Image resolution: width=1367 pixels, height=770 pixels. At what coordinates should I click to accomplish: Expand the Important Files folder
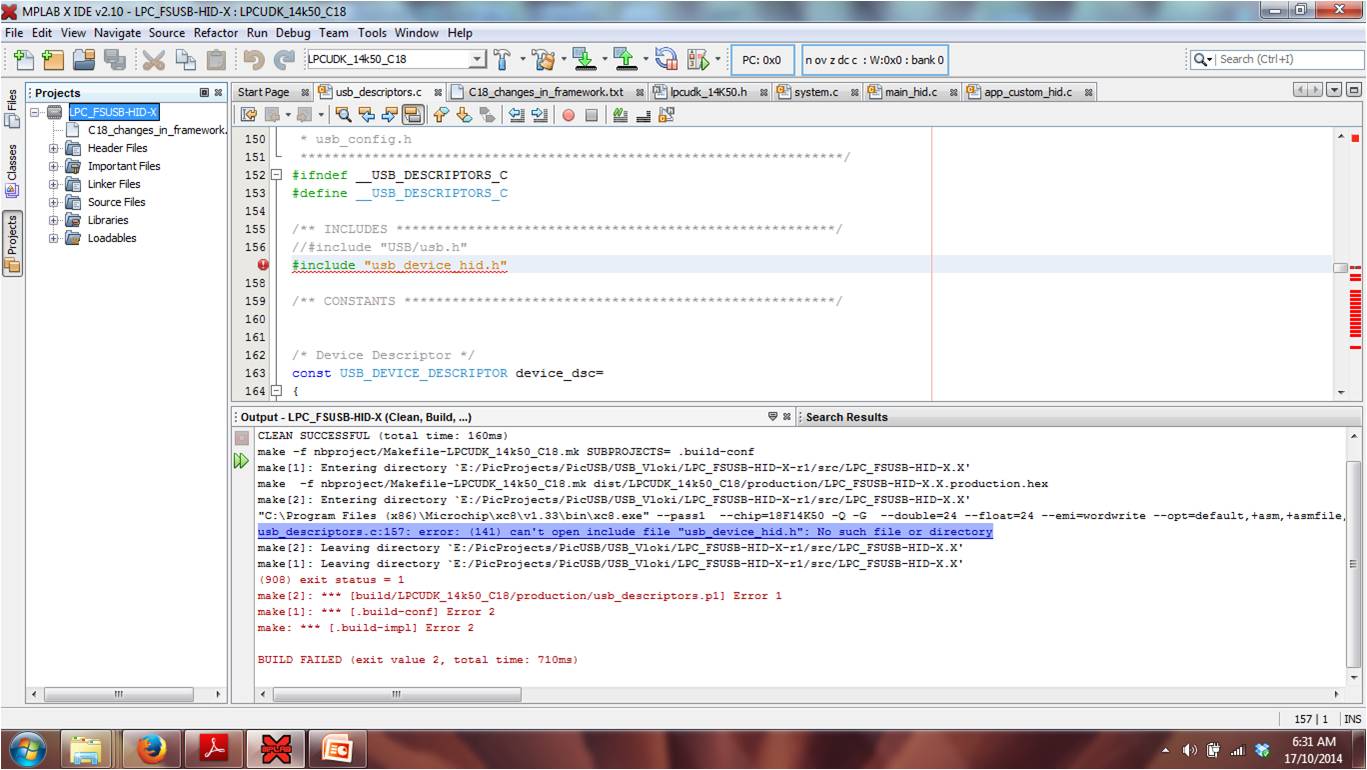tap(54, 166)
